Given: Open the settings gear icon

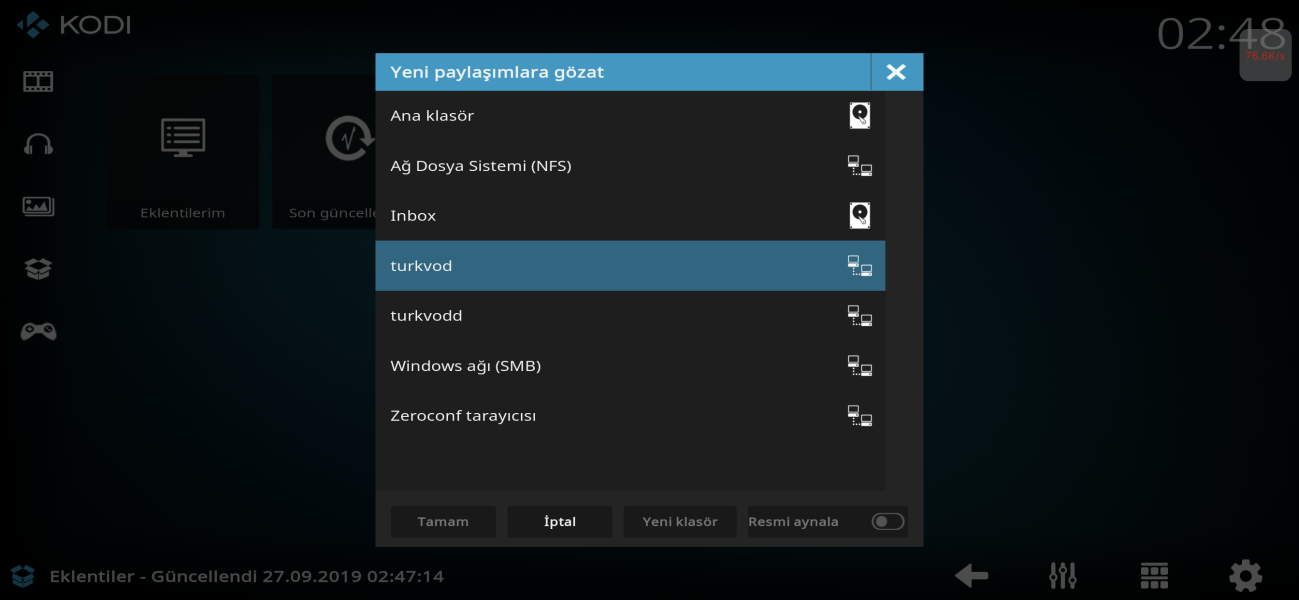Looking at the screenshot, I should (x=1245, y=575).
